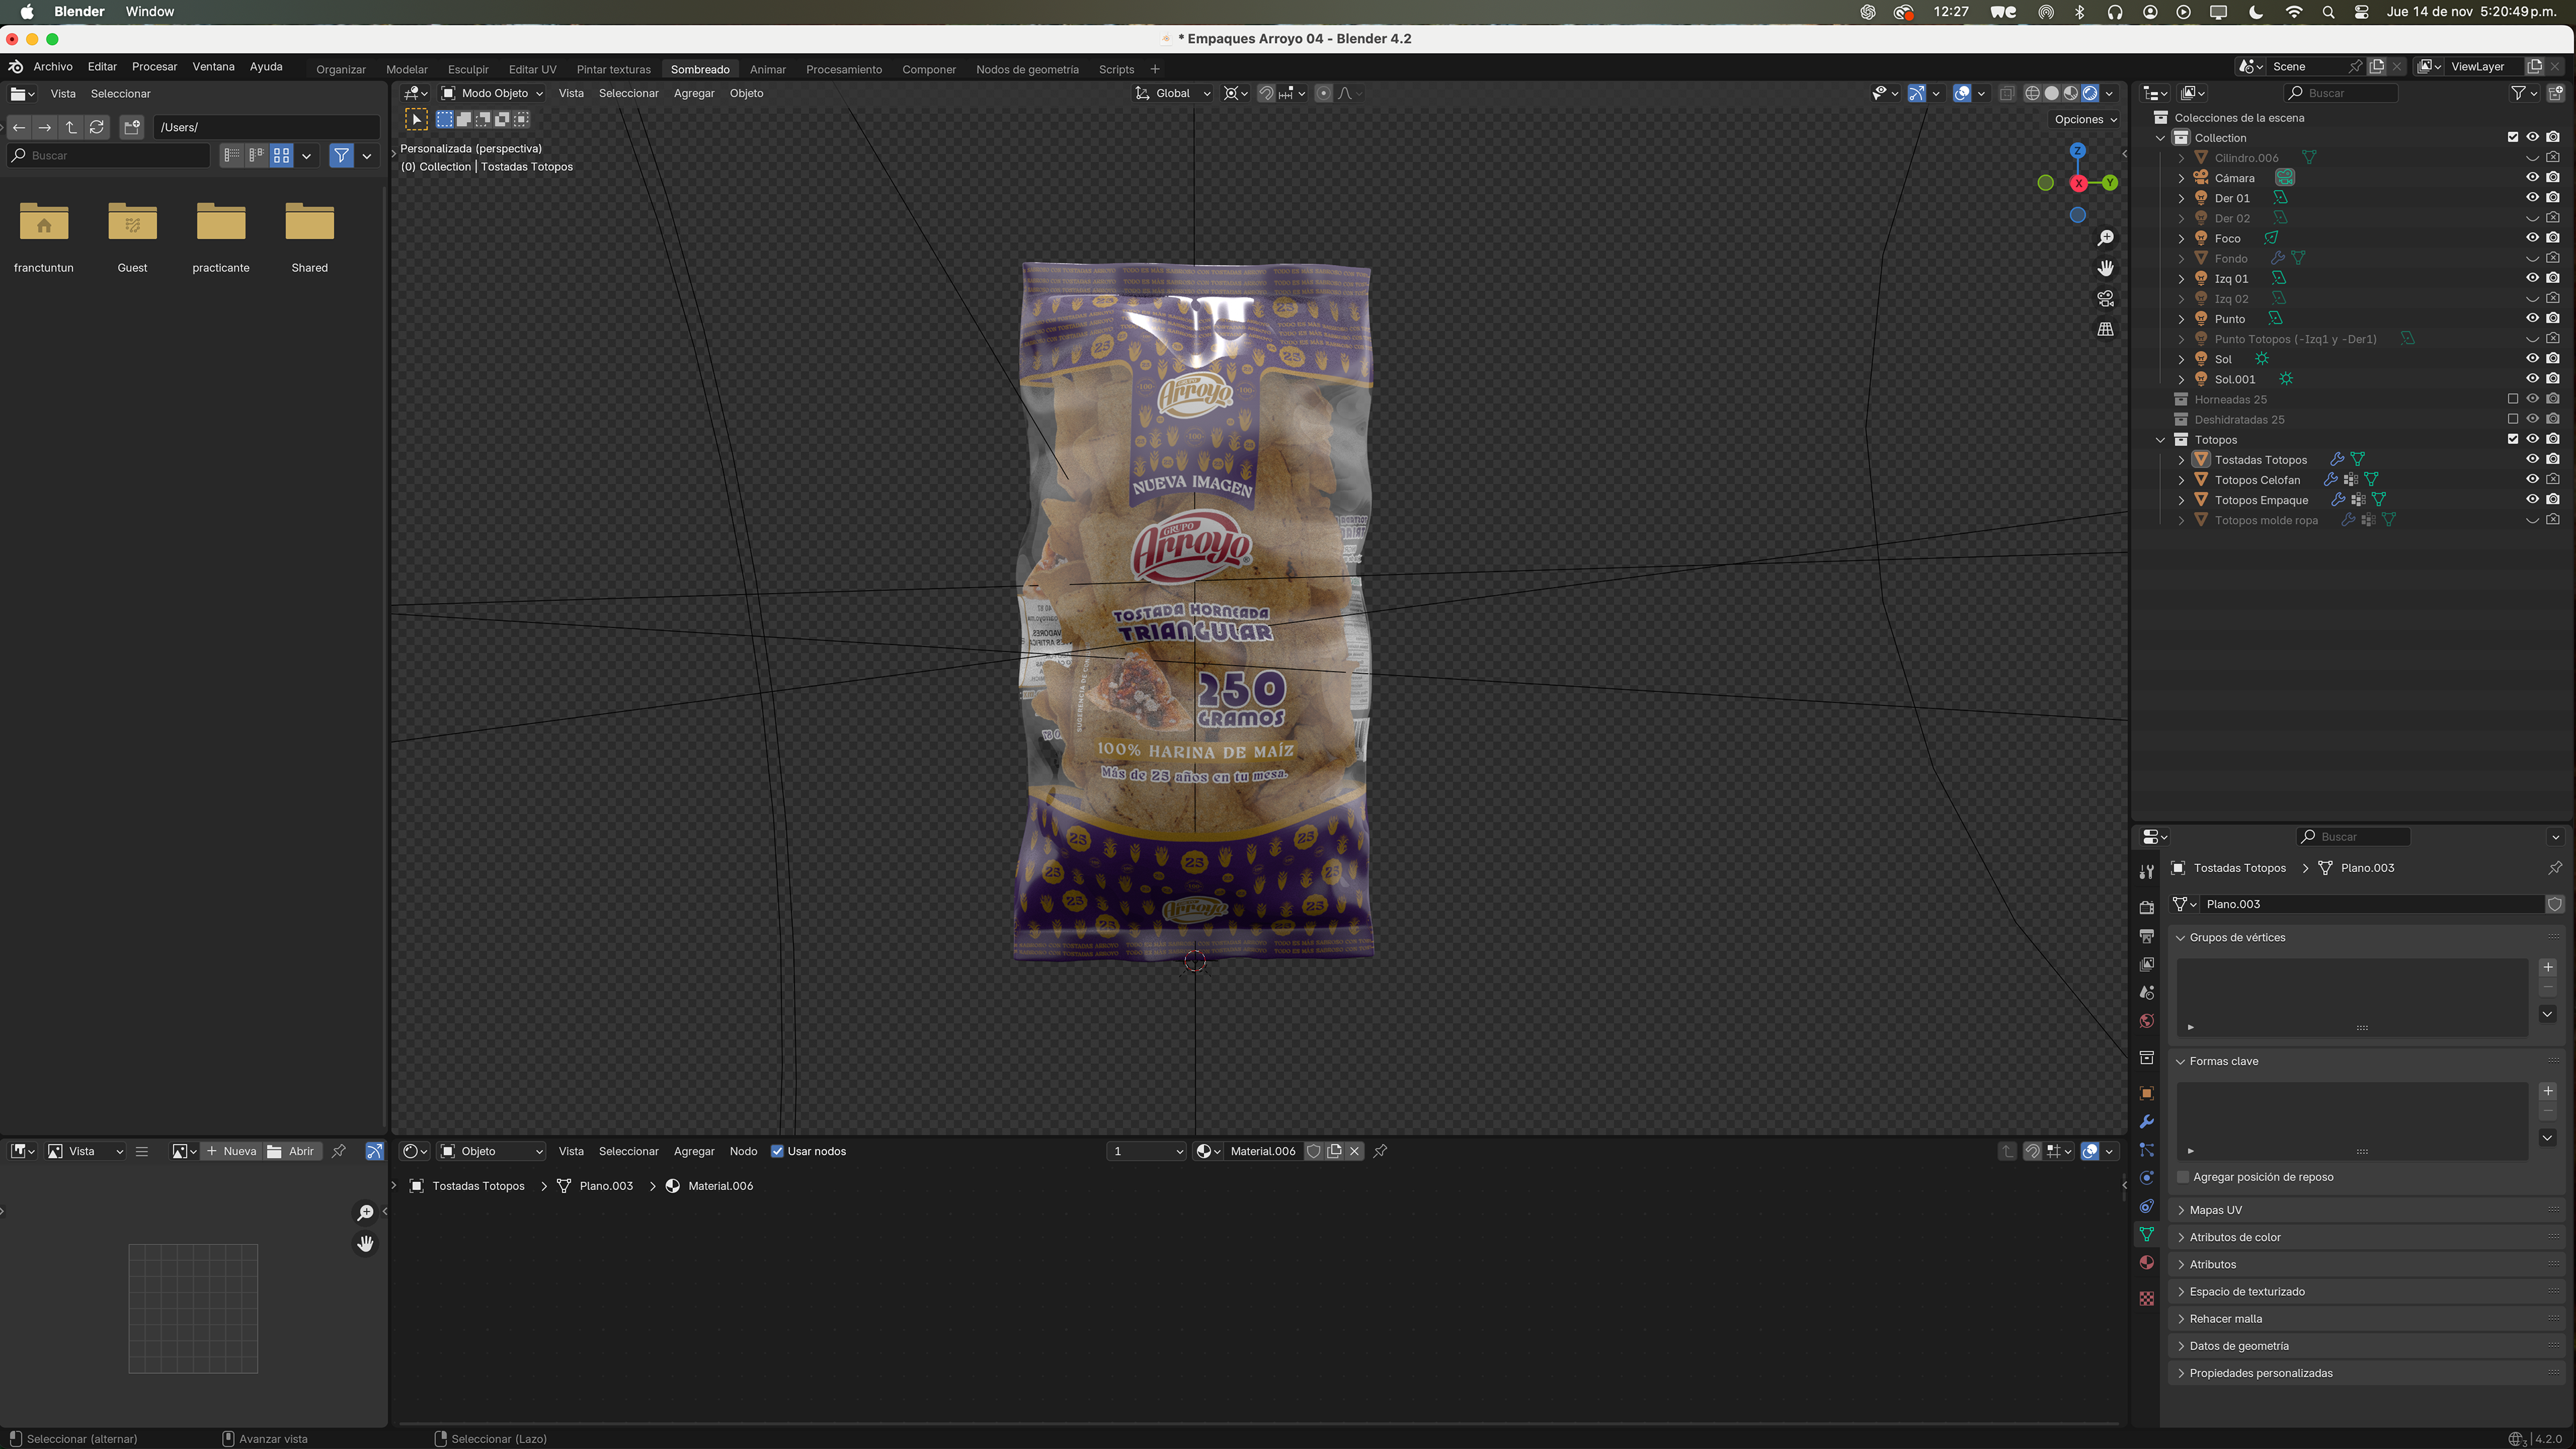Expand Tostadas Totopos outliner item
This screenshot has height=1449, width=2576.
coord(2181,460)
